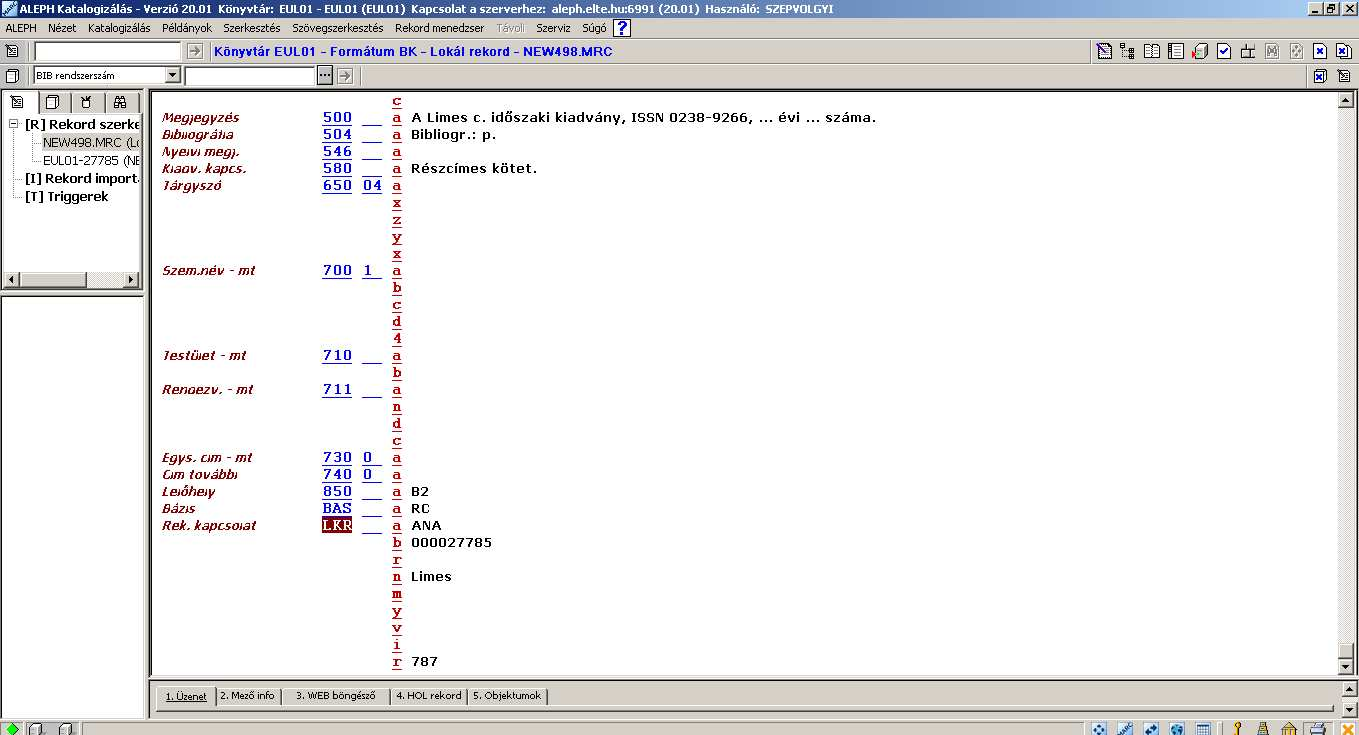Open the Szerviz menu
1359x735 pixels.
(x=553, y=28)
